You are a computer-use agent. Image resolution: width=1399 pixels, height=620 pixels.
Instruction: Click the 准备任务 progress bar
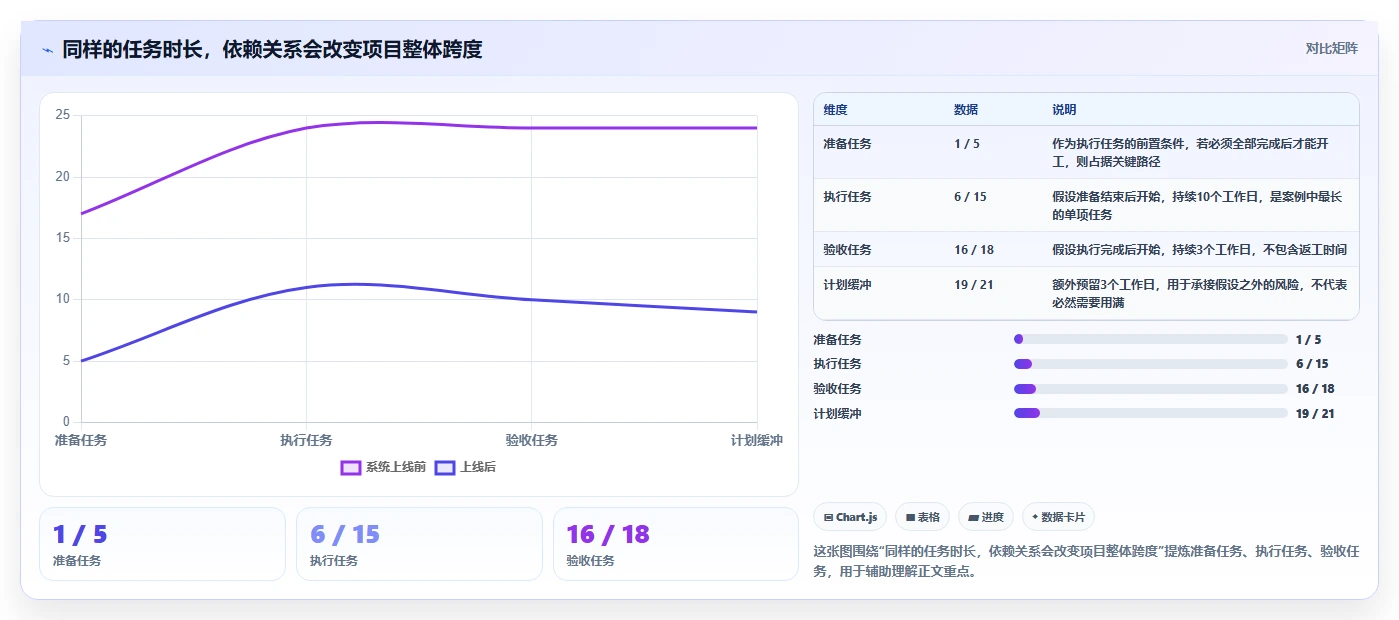click(1150, 340)
